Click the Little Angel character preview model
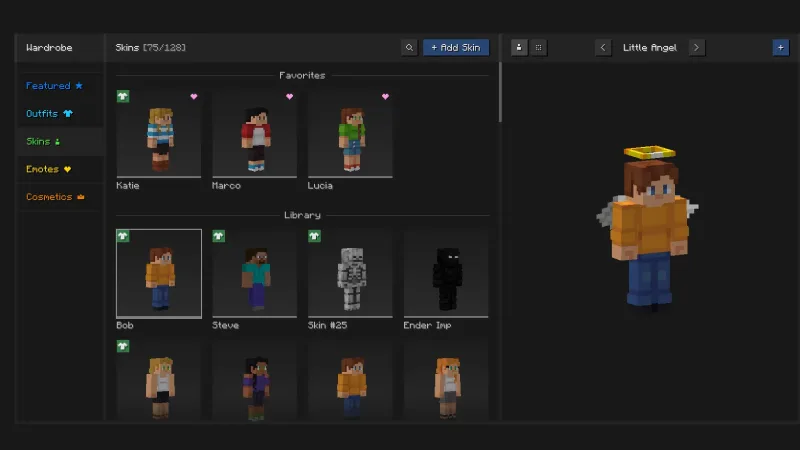Image resolution: width=800 pixels, height=450 pixels. [648, 227]
